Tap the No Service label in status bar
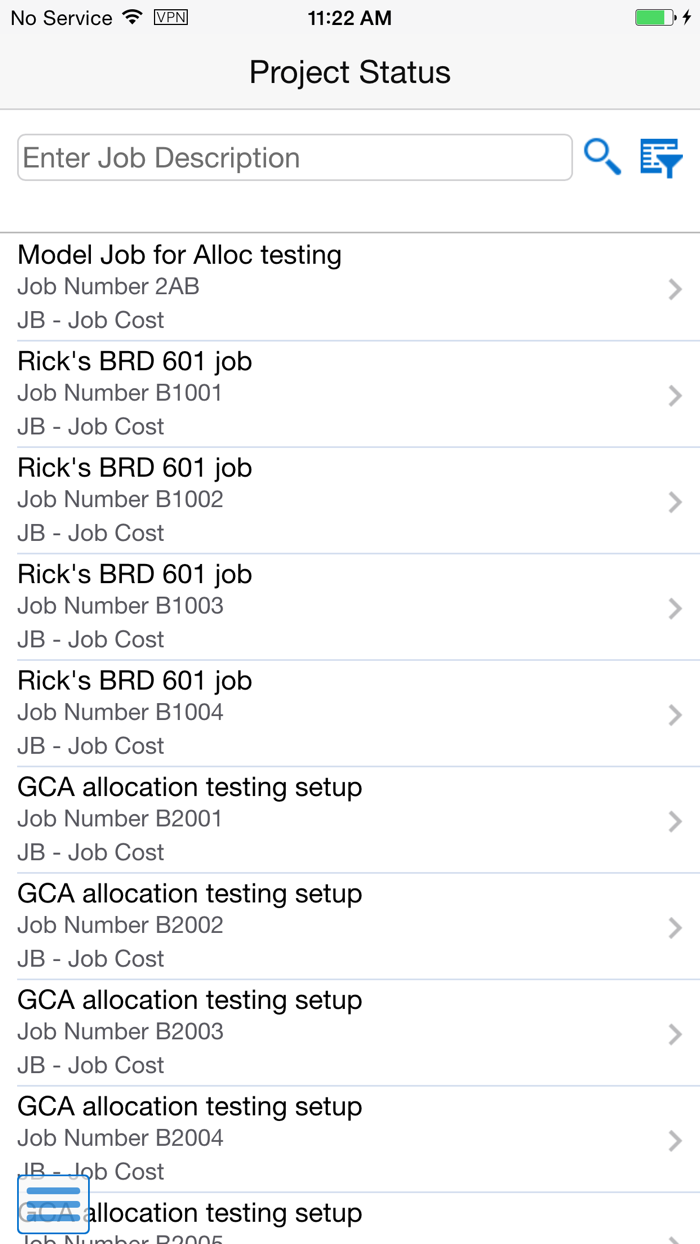This screenshot has width=700, height=1244. [57, 17]
